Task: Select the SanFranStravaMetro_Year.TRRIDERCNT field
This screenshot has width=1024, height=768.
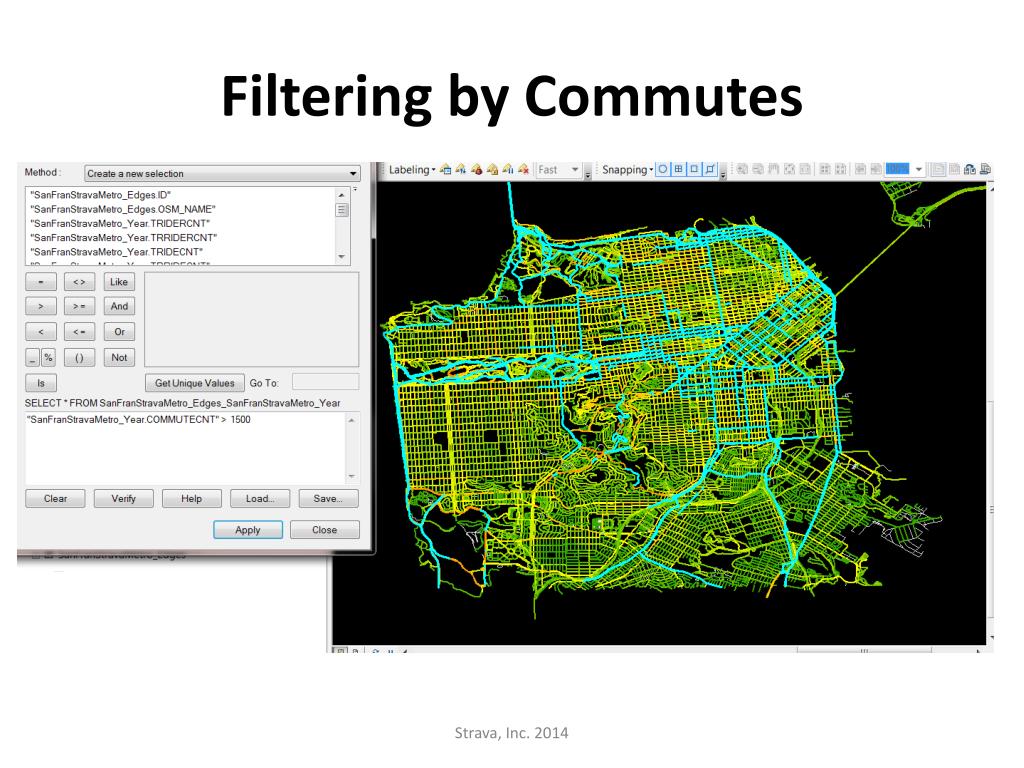Action: point(124,238)
